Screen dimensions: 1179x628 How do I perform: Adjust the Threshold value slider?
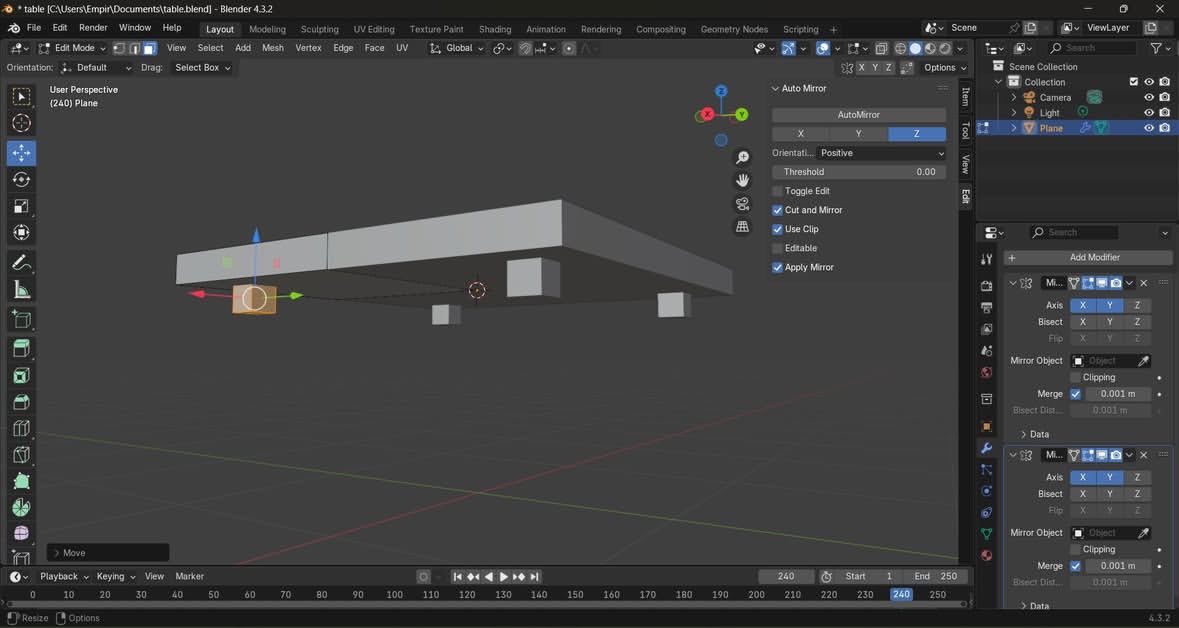(x=859, y=172)
